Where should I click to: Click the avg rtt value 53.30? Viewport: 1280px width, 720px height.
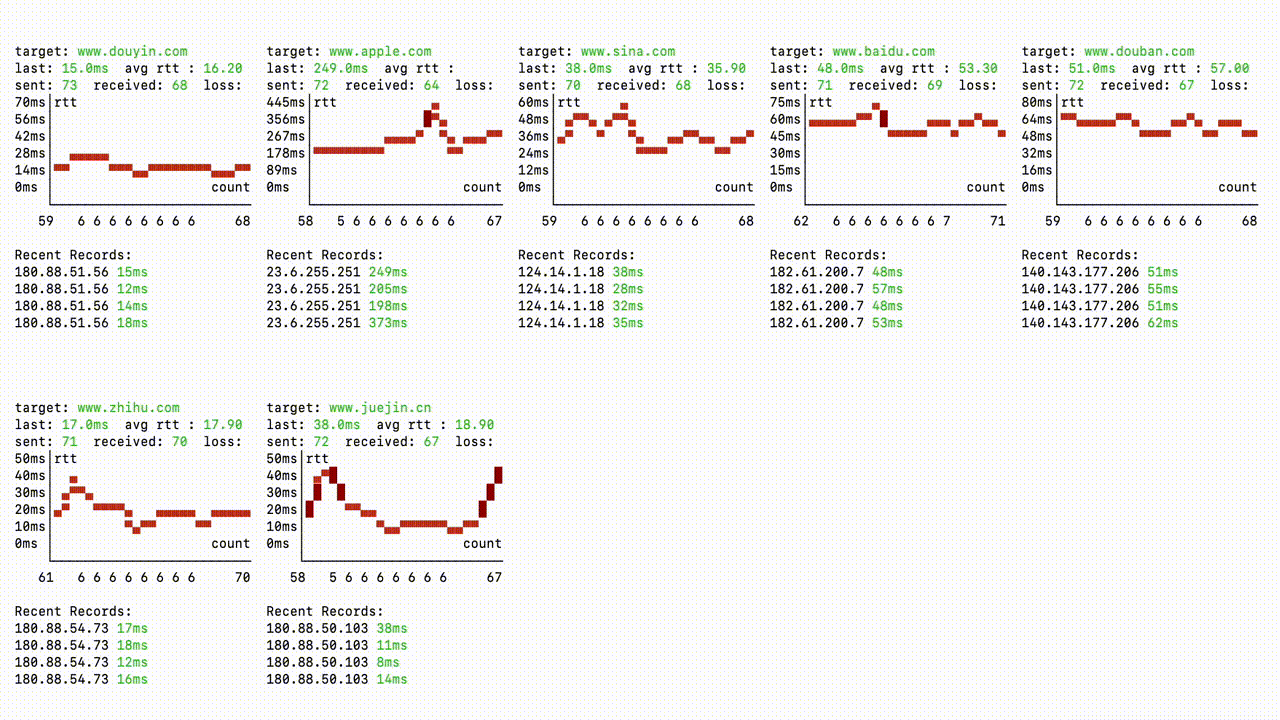pyautogui.click(x=978, y=68)
